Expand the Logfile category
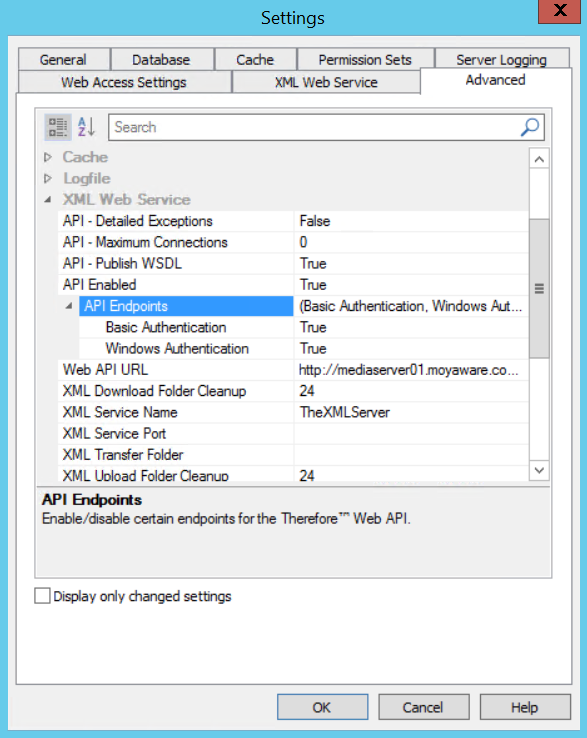Viewport: 587px width, 738px height. (x=48, y=178)
